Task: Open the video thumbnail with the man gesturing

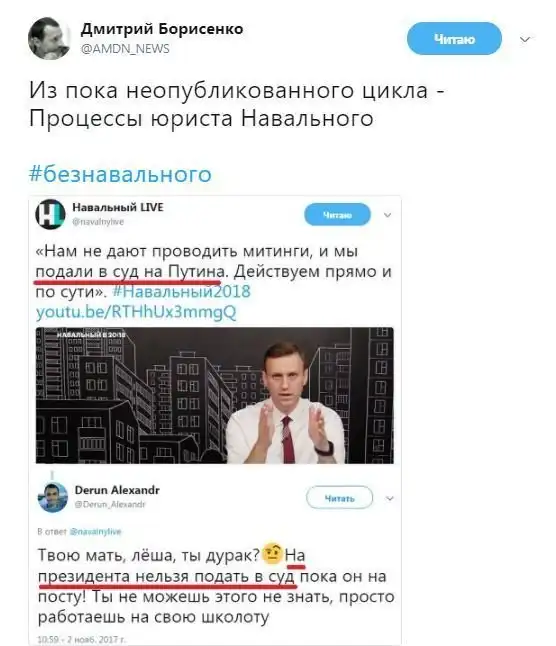Action: (215, 395)
